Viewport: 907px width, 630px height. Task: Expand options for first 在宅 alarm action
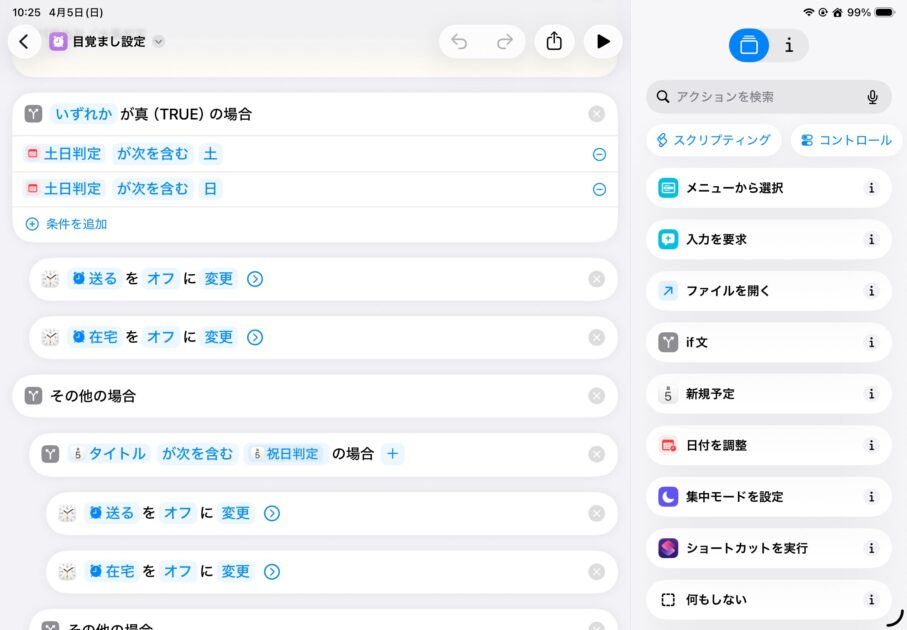[255, 337]
